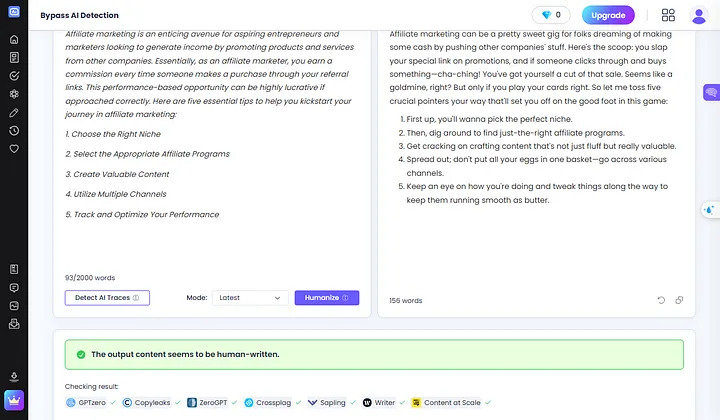Click the purple crown premium icon
Screen dimensions: 720x420
[x=14, y=403]
